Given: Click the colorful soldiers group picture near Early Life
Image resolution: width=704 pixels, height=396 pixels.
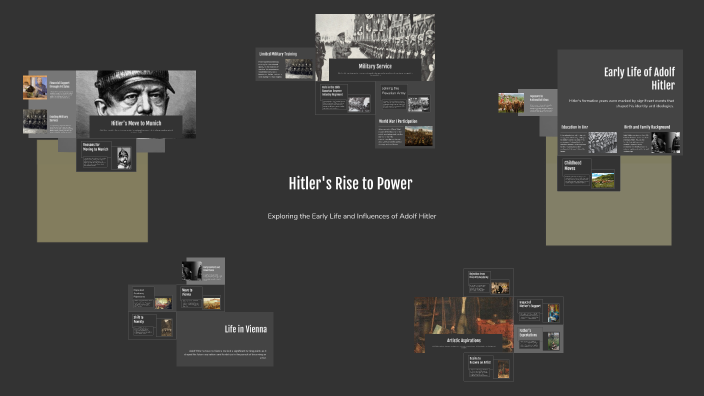Looking at the screenshot, I should [511, 103].
